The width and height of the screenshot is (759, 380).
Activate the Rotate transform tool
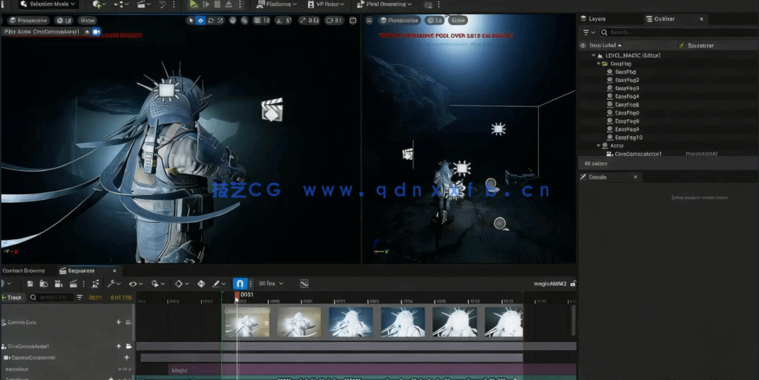[211, 20]
